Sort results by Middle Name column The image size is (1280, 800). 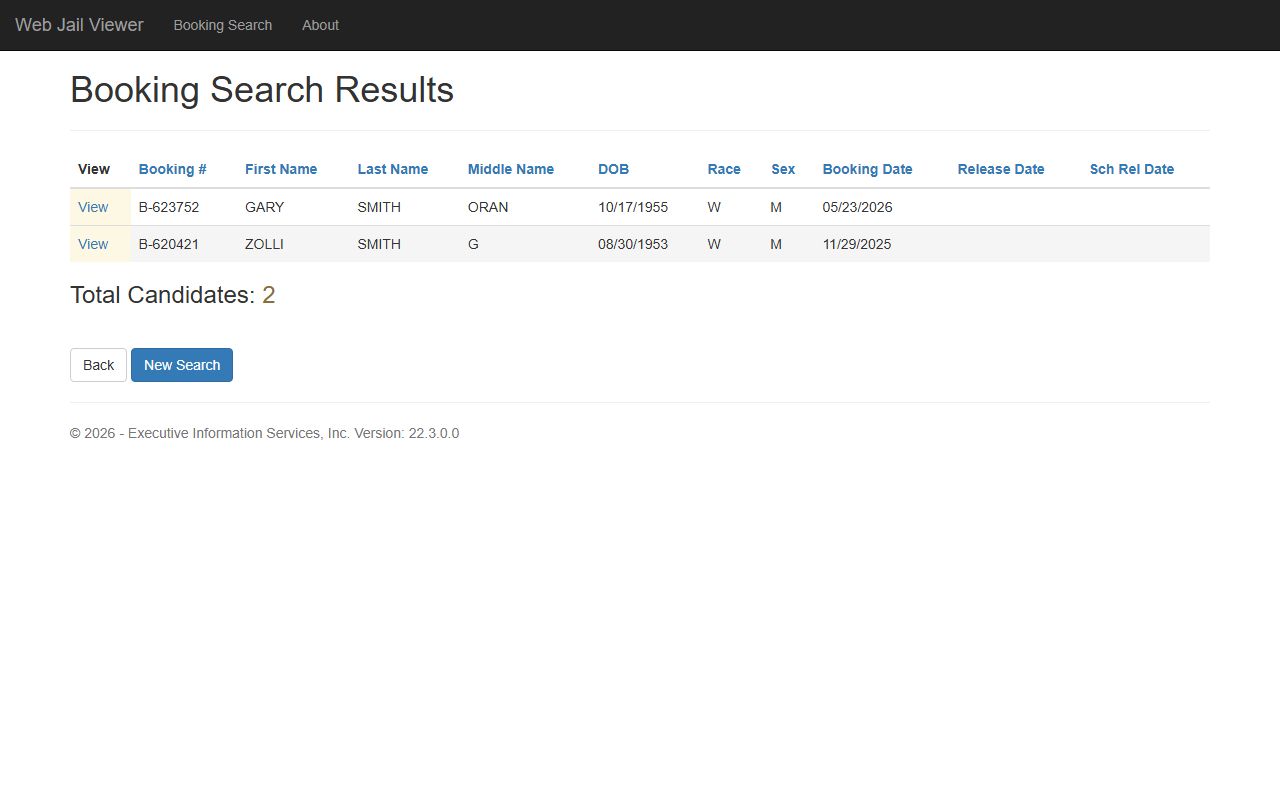click(x=511, y=169)
